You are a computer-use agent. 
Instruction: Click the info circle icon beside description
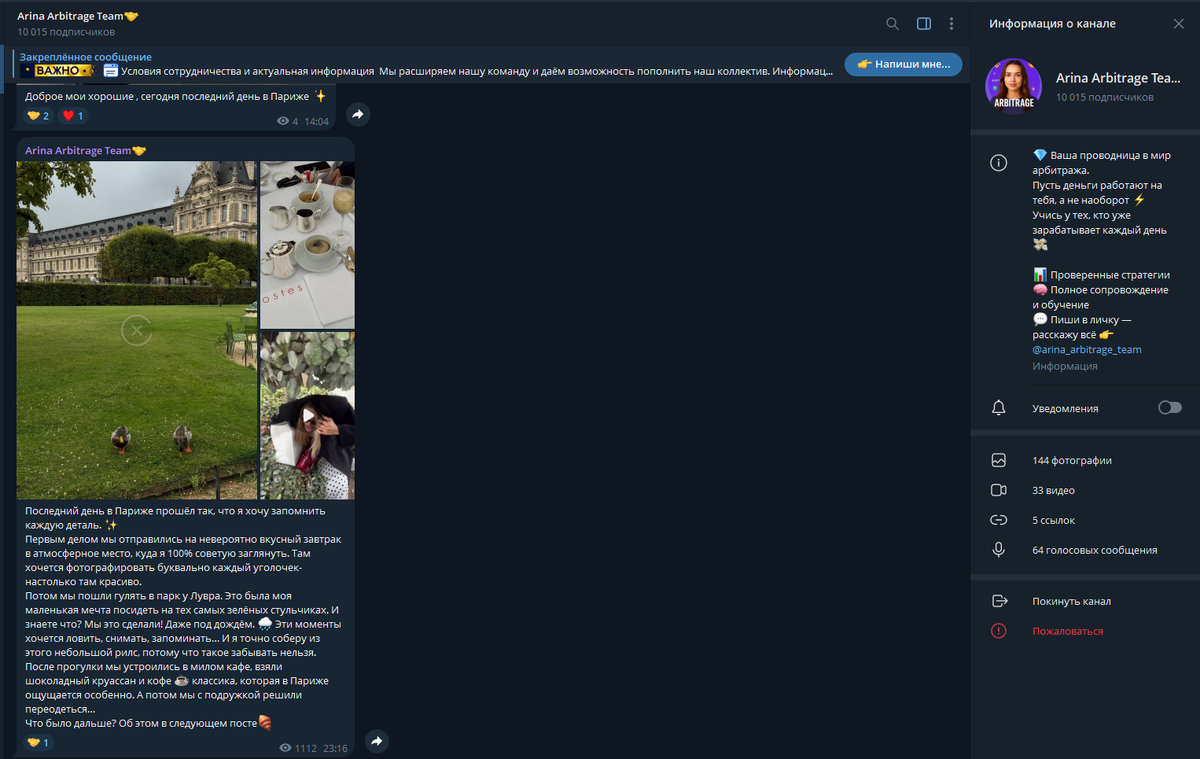click(998, 163)
